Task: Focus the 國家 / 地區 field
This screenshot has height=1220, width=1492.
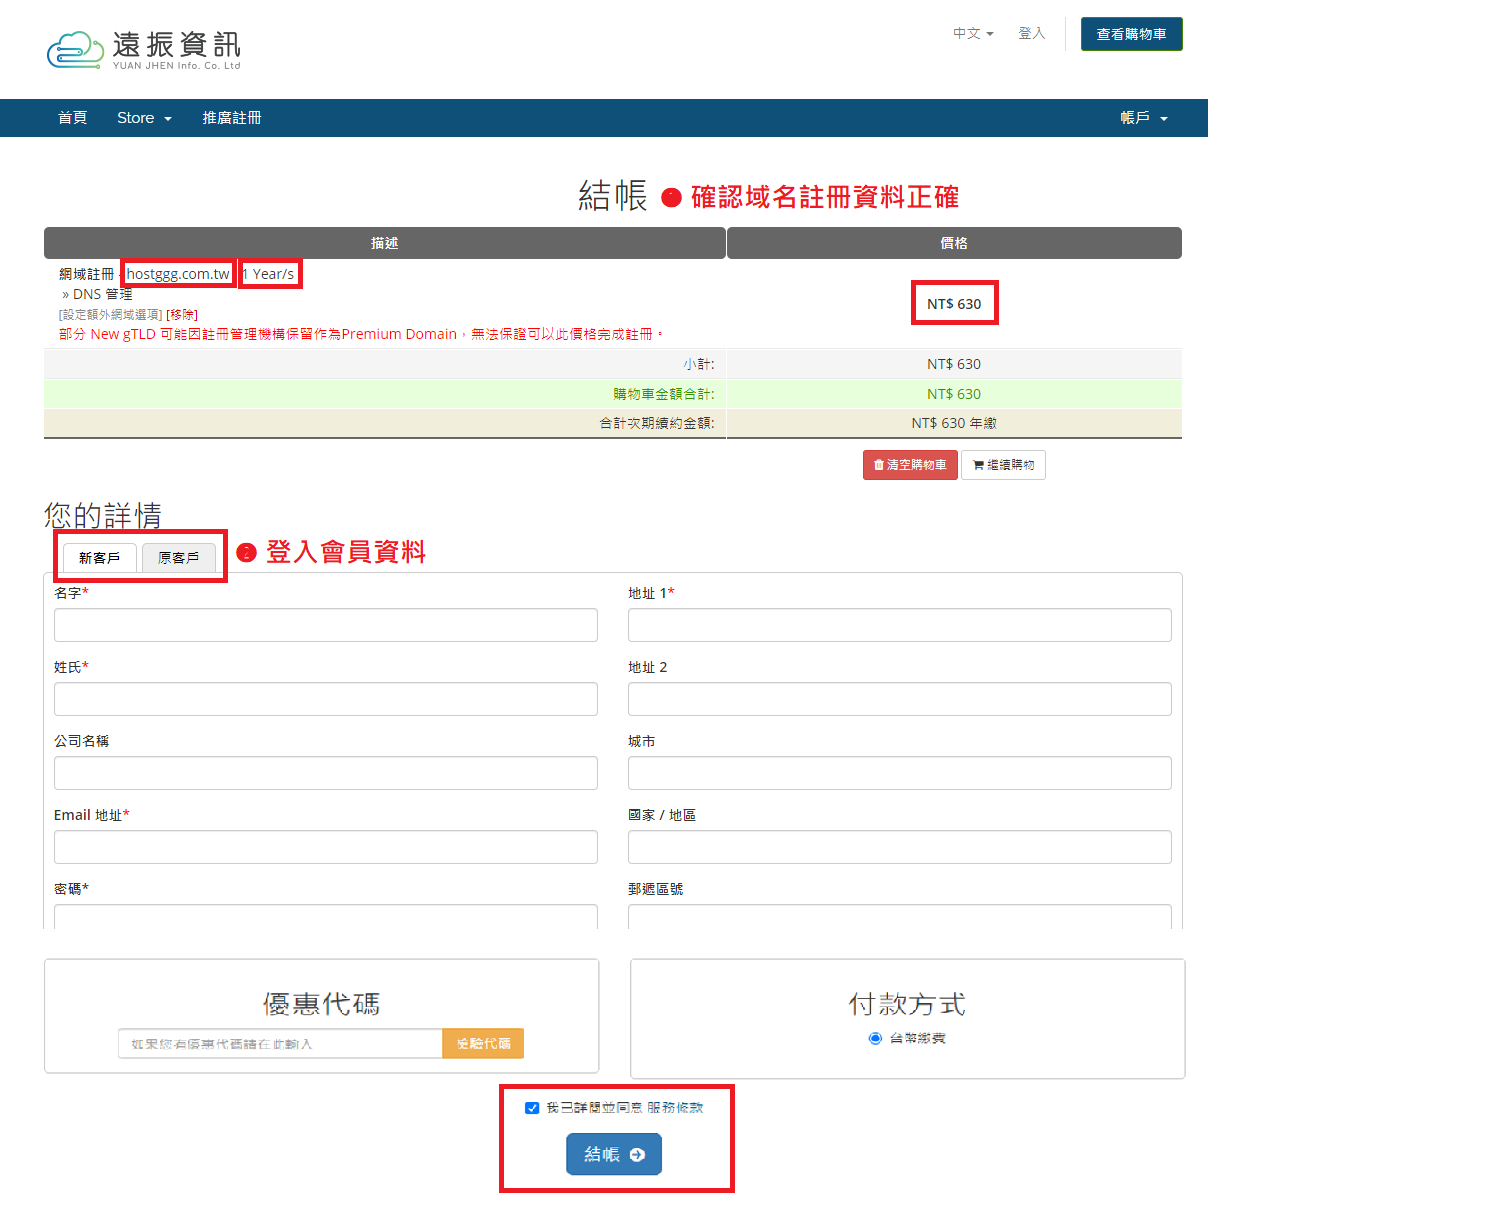Action: point(900,847)
